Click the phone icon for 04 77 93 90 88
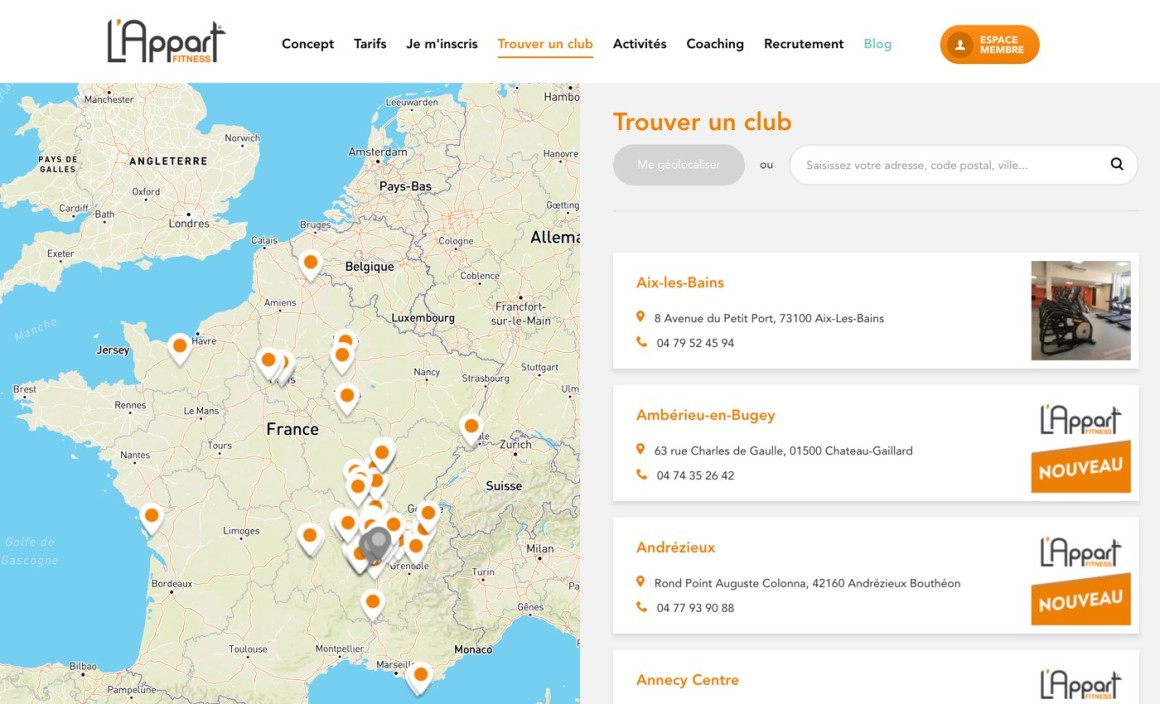The image size is (1160, 704). (x=641, y=606)
